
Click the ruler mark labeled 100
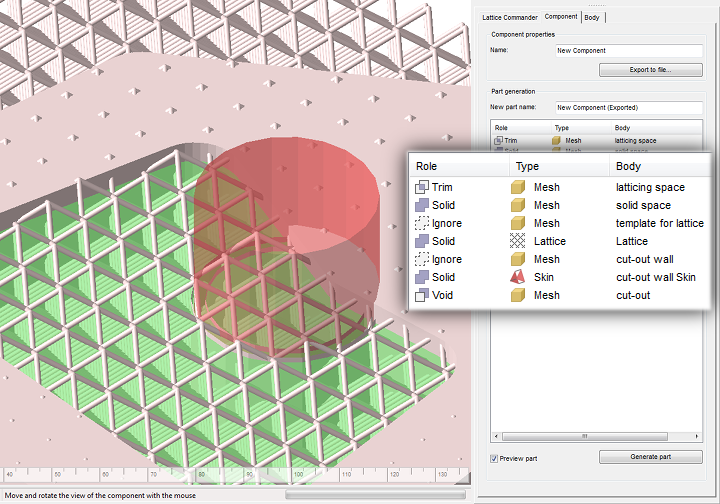[x=298, y=474]
